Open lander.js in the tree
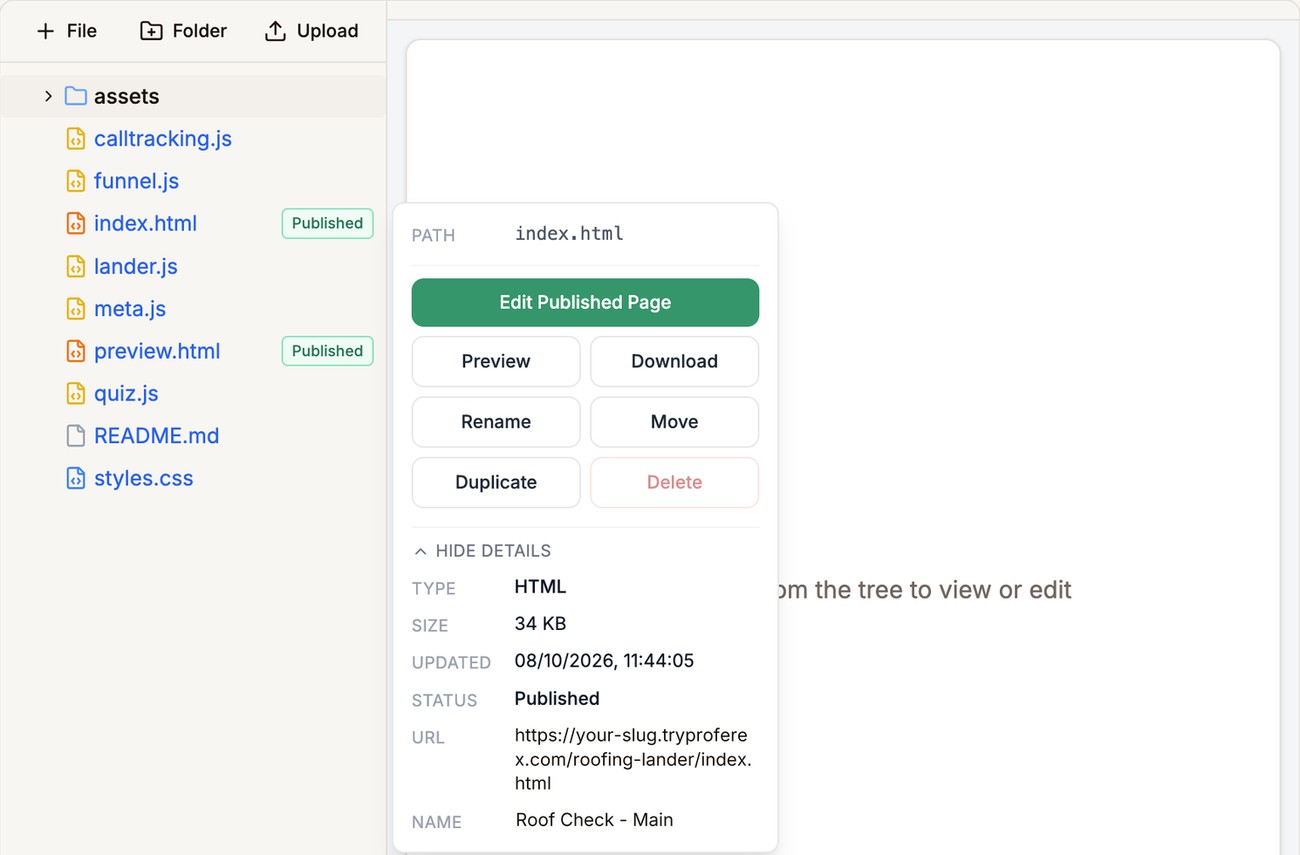1300x855 pixels. pyautogui.click(x=136, y=266)
